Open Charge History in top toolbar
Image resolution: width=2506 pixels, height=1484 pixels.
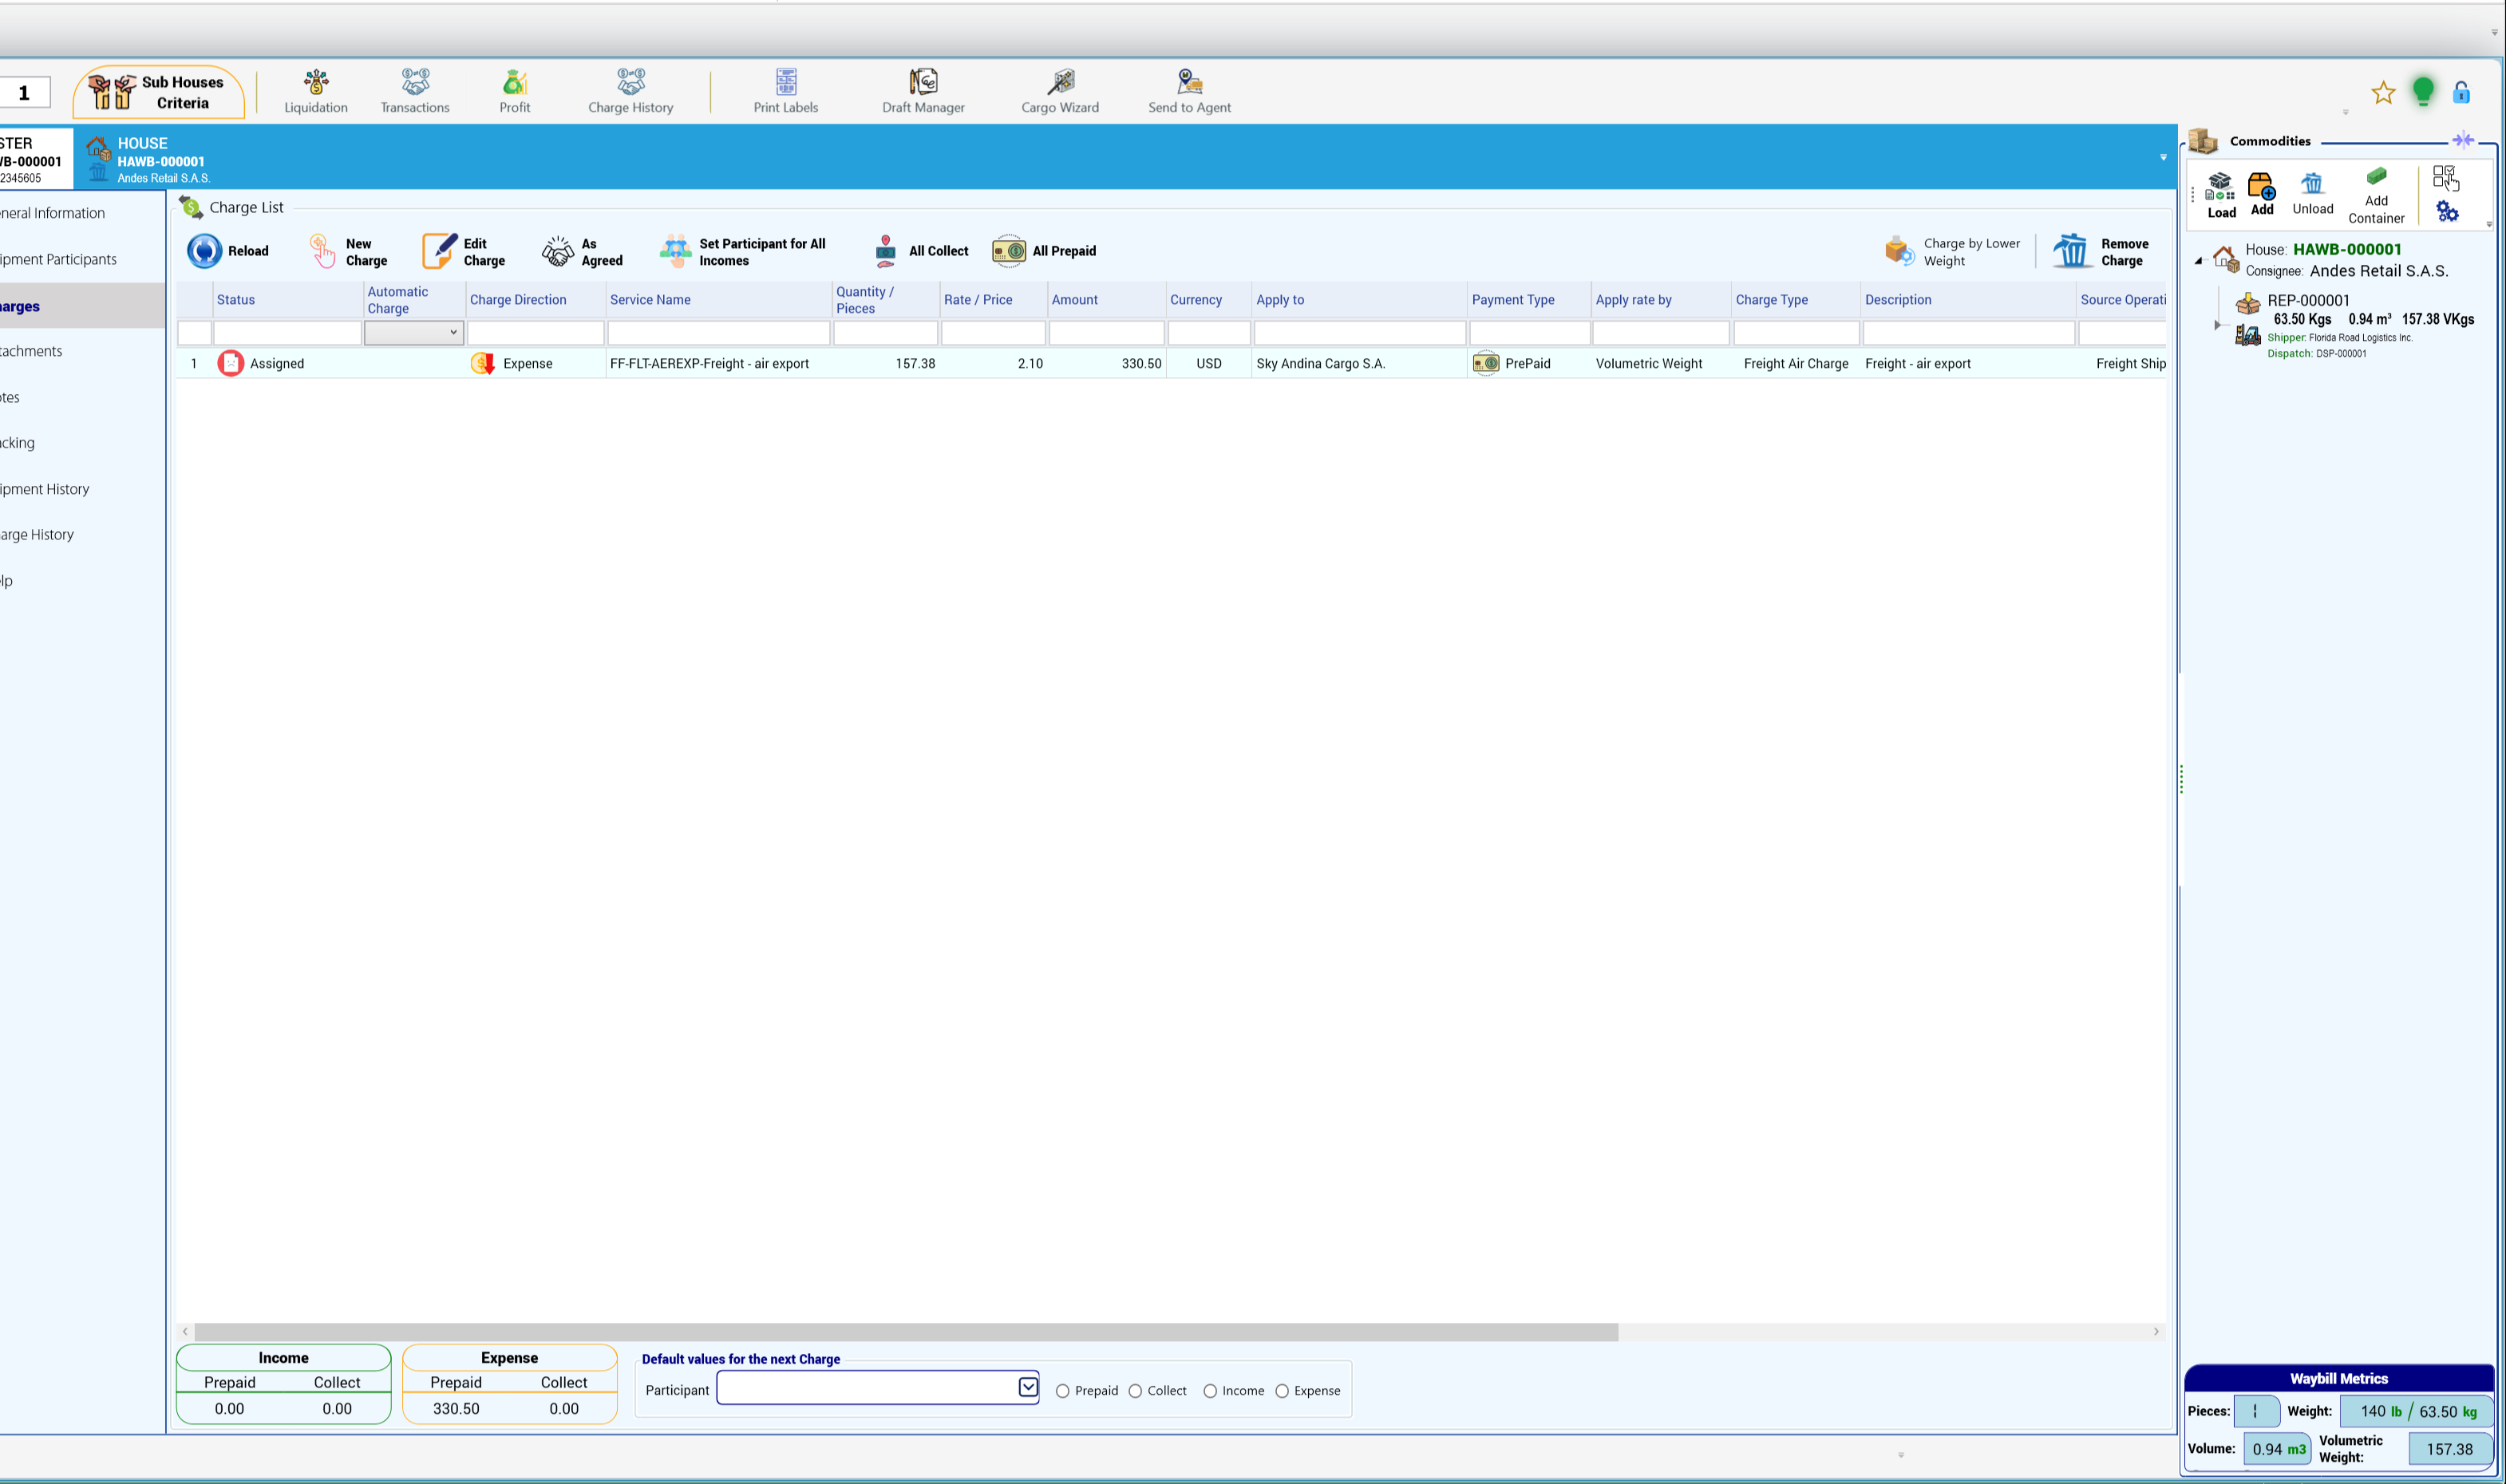[x=630, y=91]
